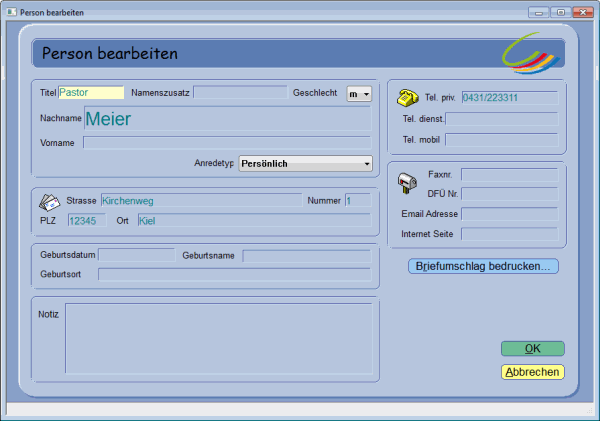Click the Namenszusatz input field
600x421 pixels.
[x=240, y=93]
